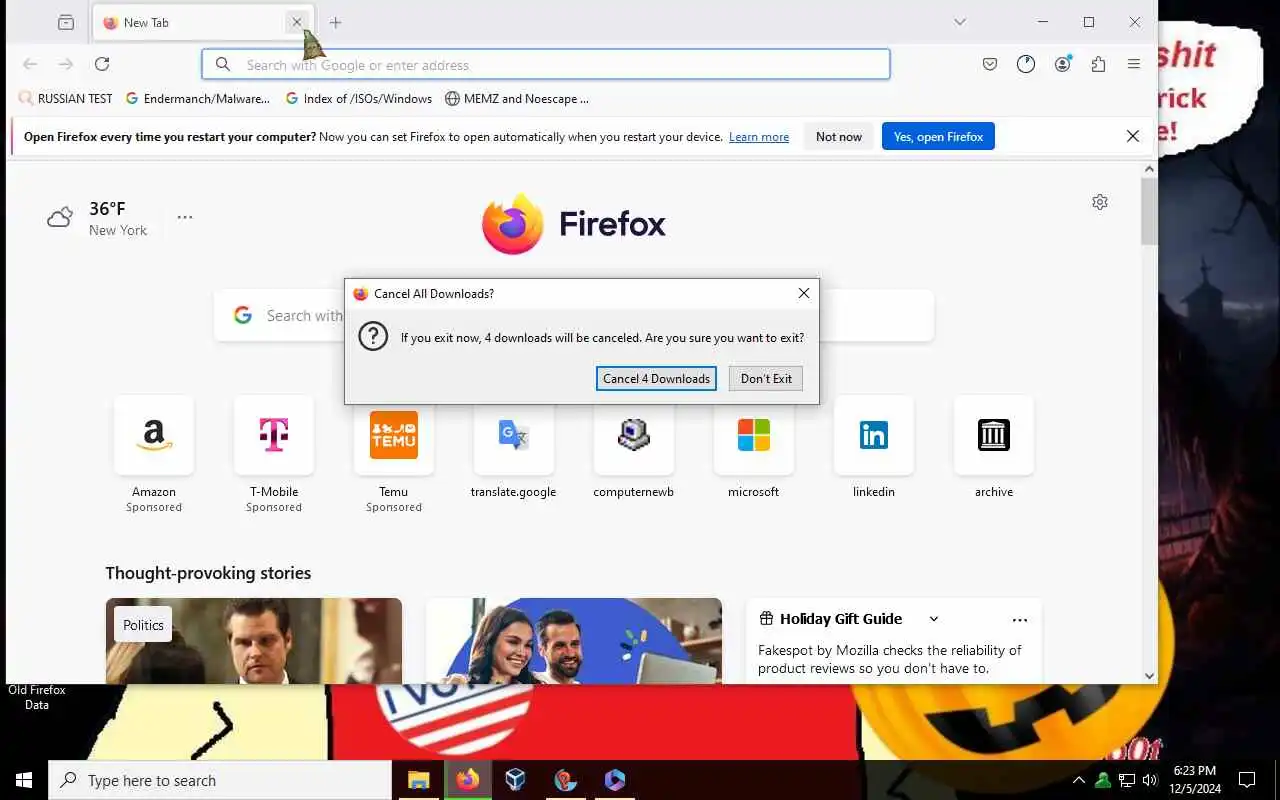Open the Index of /ISOs/Windows bookmark
This screenshot has height=800, width=1280.
(x=359, y=98)
